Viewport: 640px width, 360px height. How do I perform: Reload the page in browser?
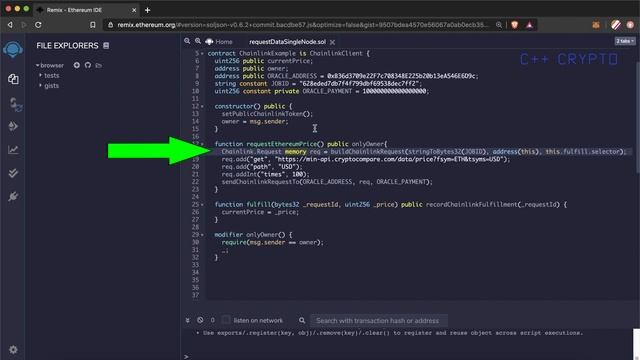coord(38,25)
